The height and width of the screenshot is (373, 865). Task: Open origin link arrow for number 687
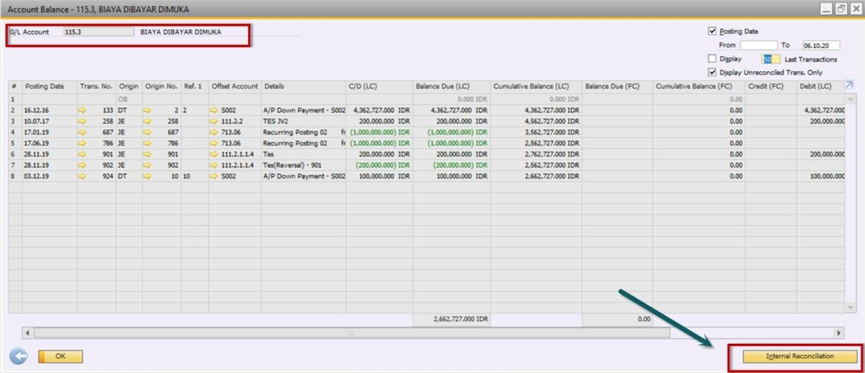147,132
